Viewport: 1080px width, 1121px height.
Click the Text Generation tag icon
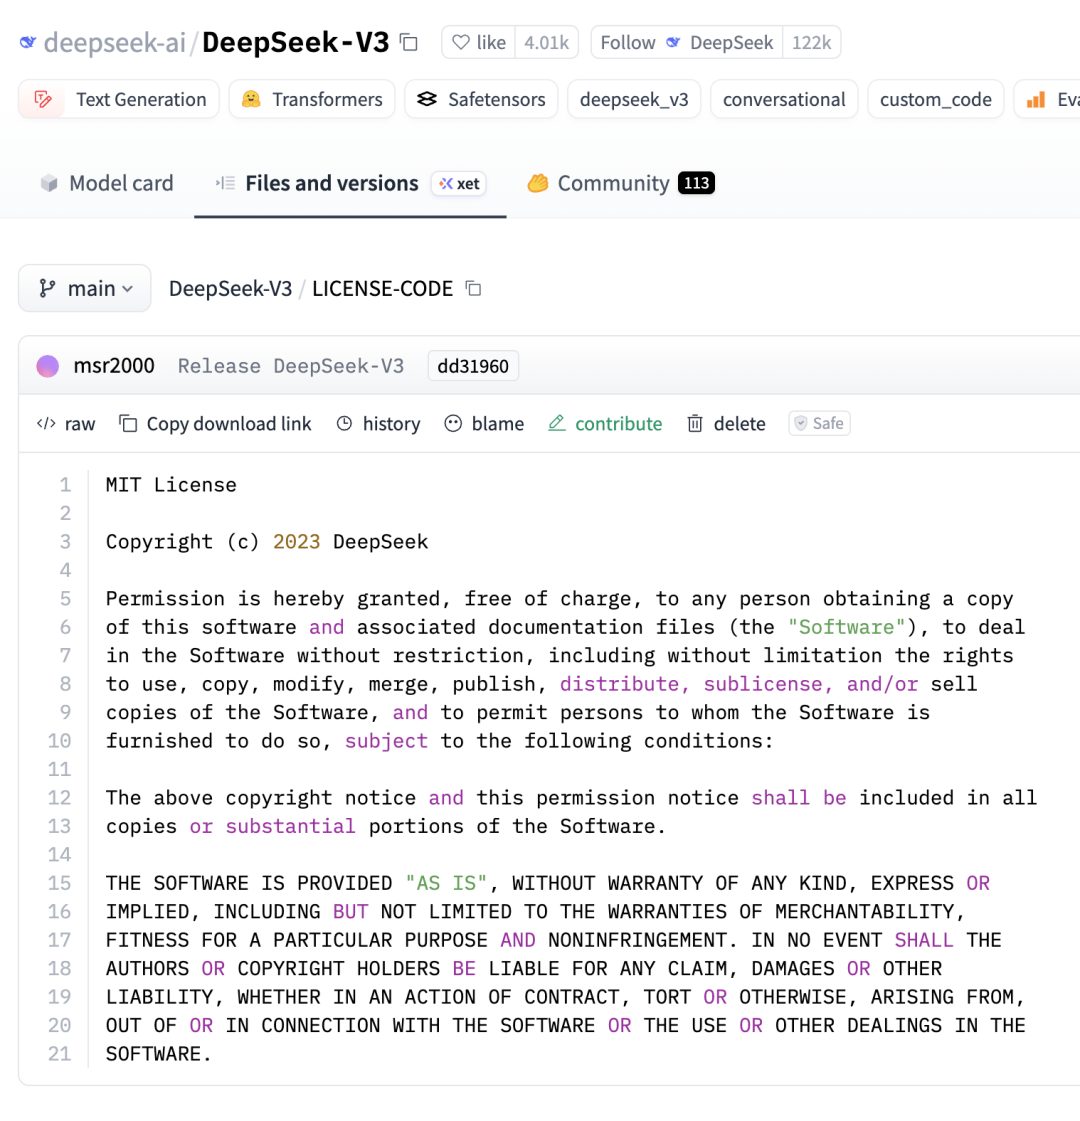44,99
